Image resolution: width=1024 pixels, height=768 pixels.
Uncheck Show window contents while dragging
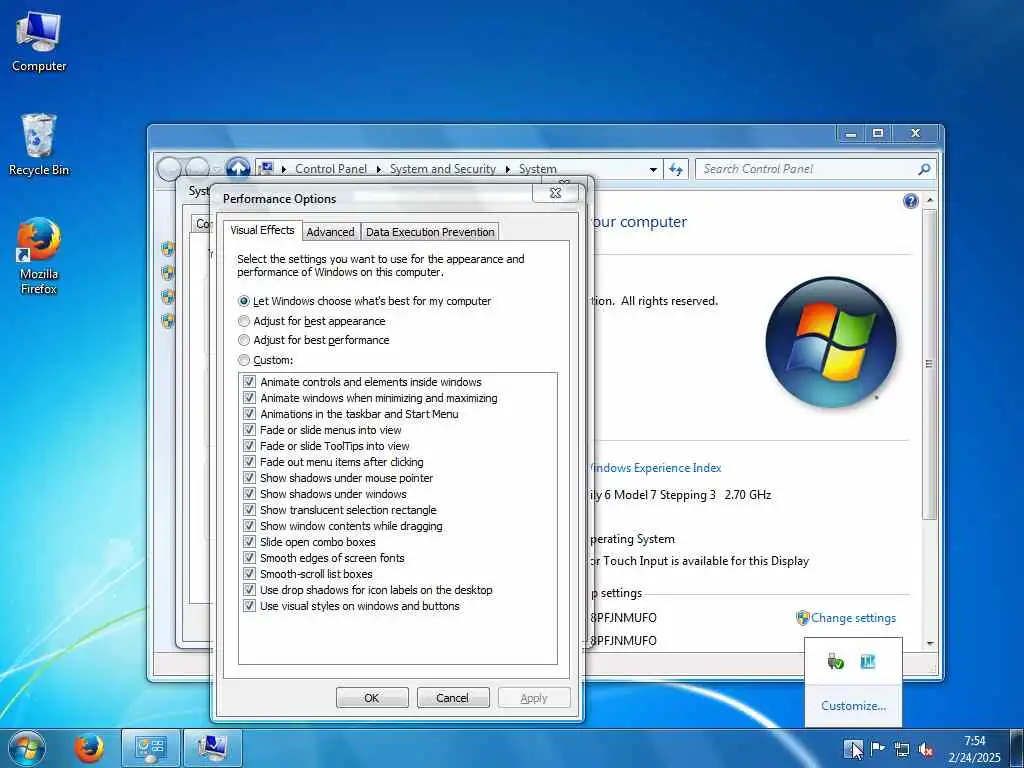click(x=249, y=526)
